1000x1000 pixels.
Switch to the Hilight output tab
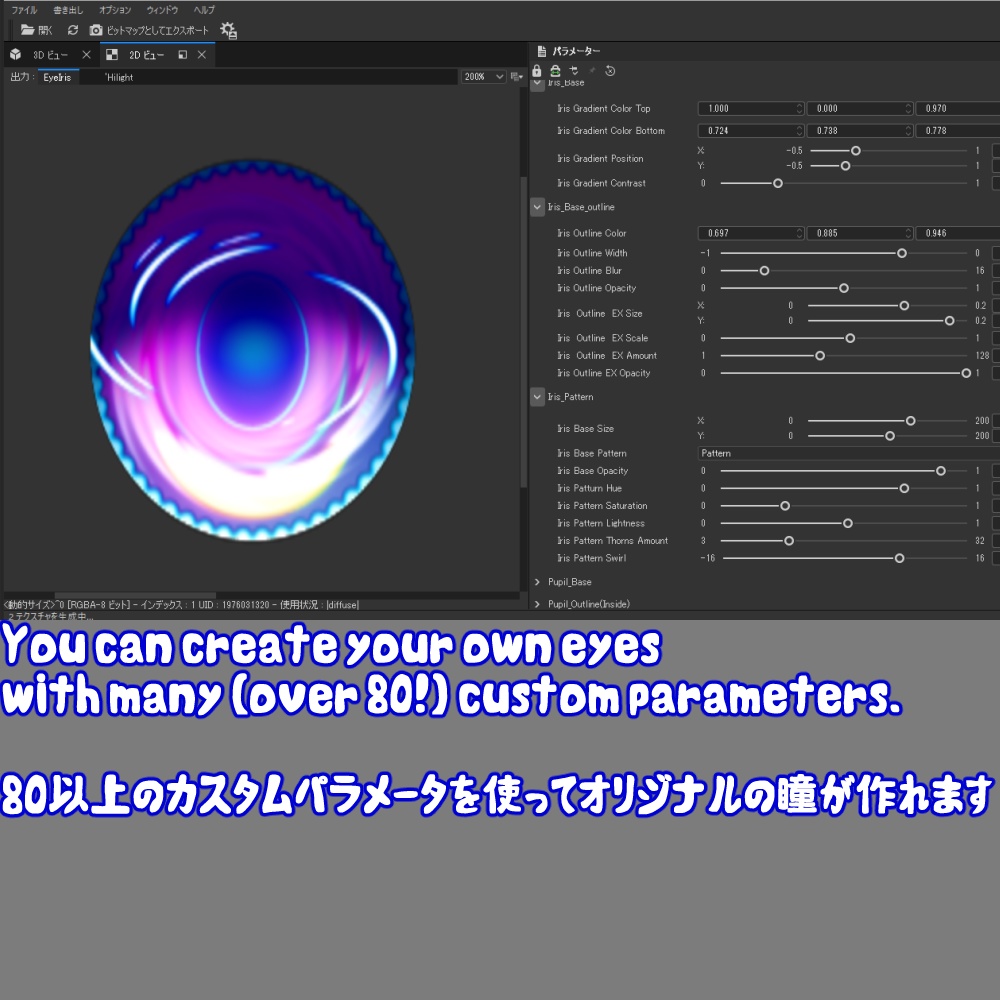[x=117, y=77]
